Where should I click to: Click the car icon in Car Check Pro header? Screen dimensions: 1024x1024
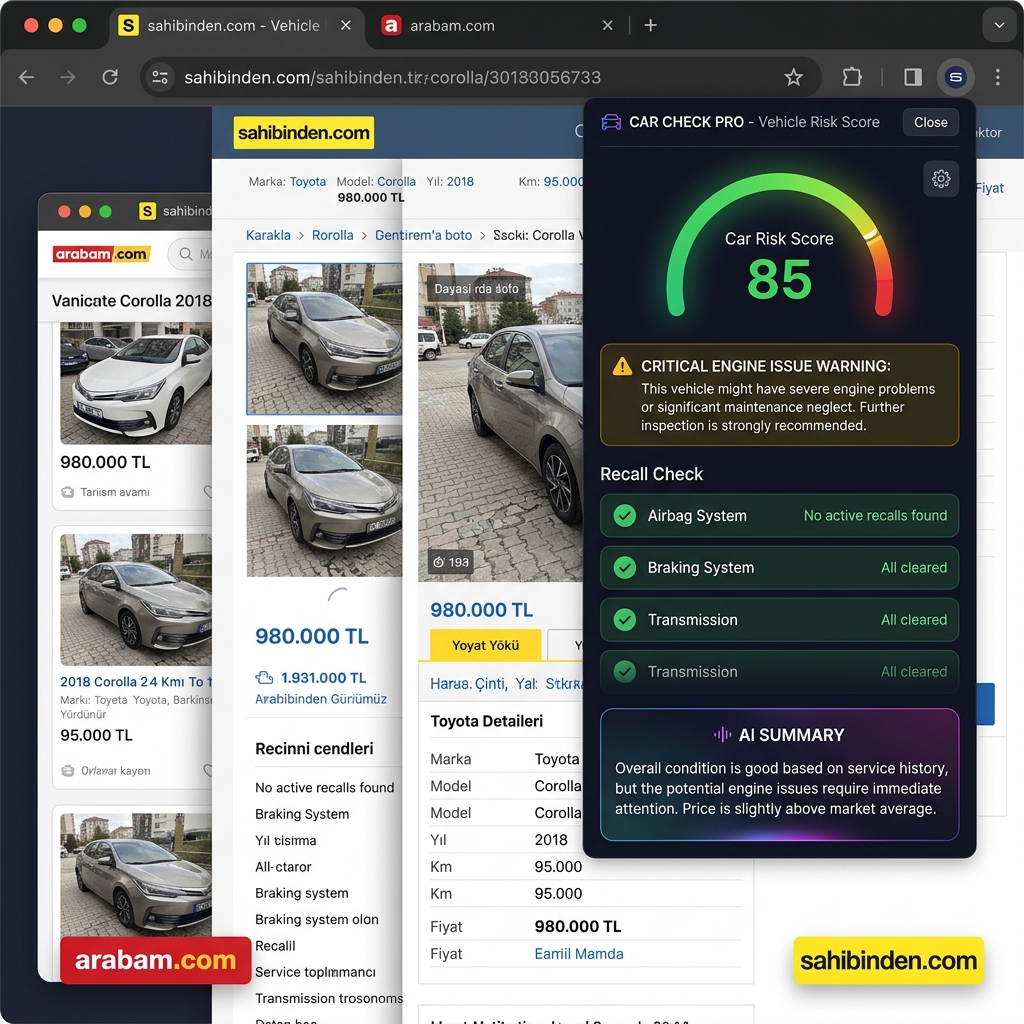click(x=611, y=122)
